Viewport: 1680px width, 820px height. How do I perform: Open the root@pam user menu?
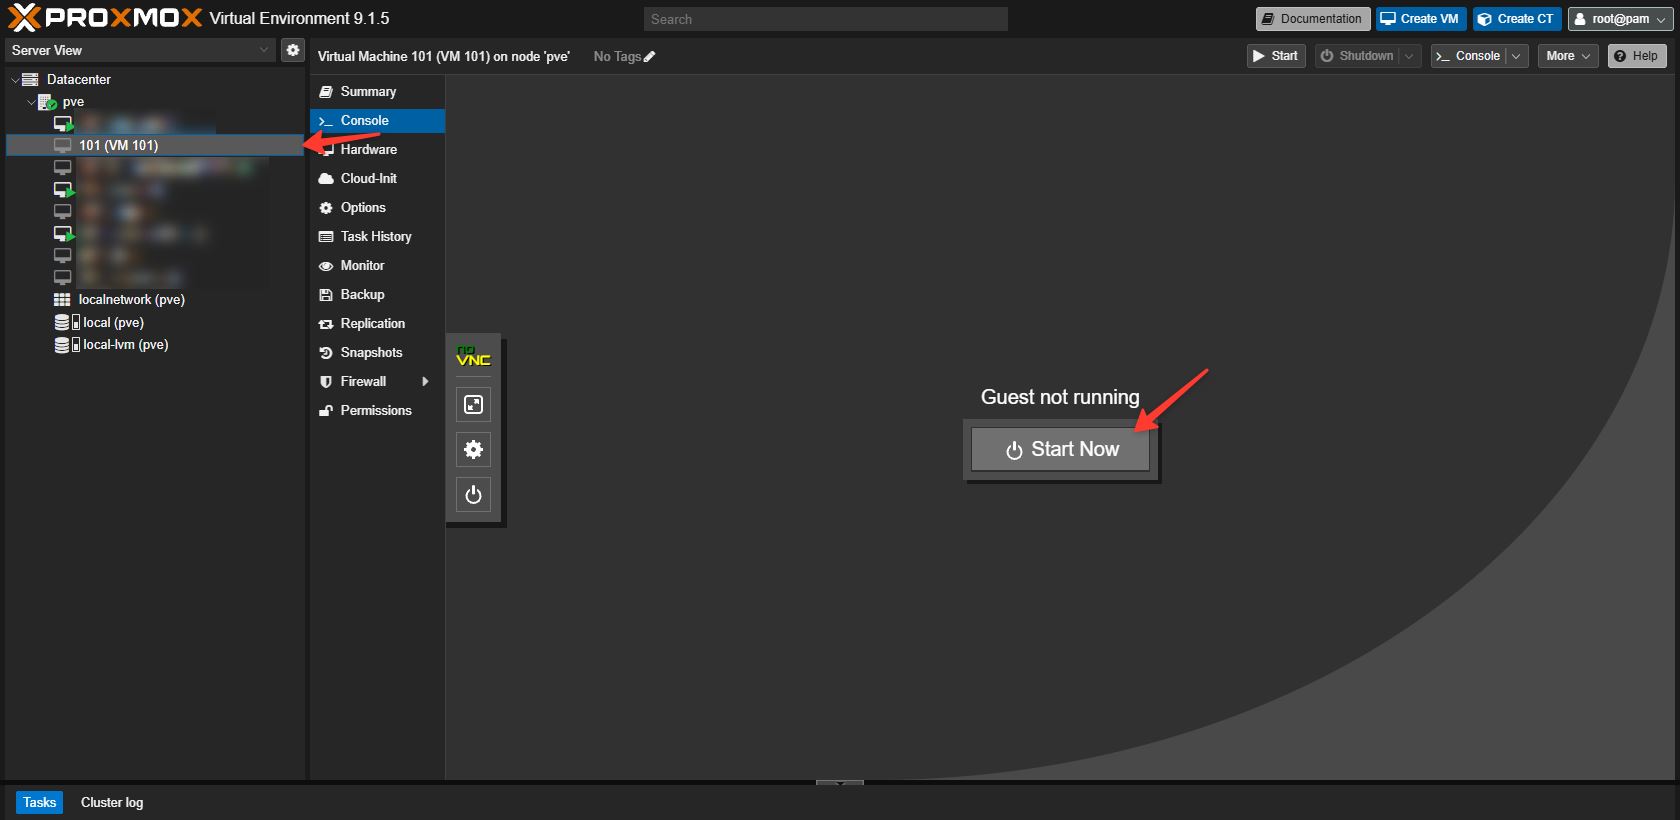click(x=1620, y=19)
